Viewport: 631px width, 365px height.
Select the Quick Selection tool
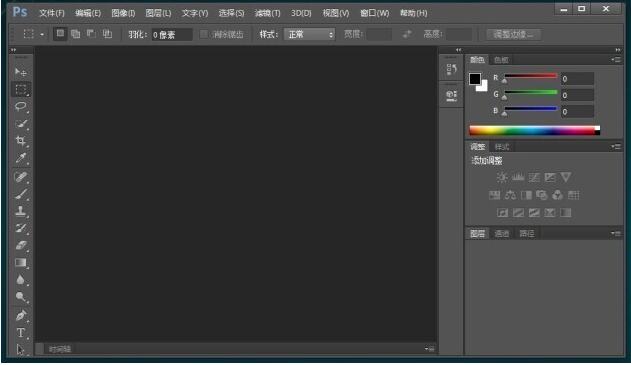point(21,124)
